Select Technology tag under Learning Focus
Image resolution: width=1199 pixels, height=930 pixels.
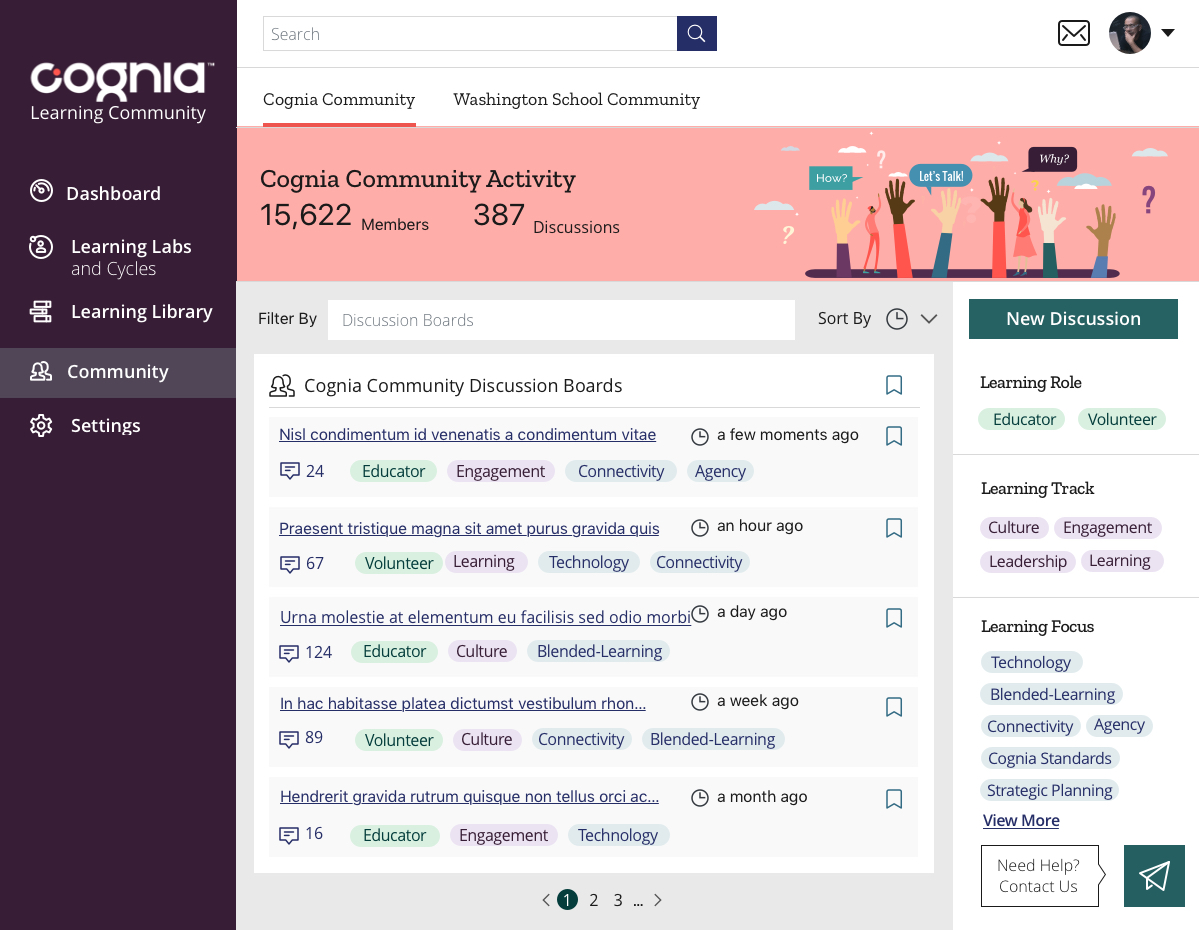1031,662
